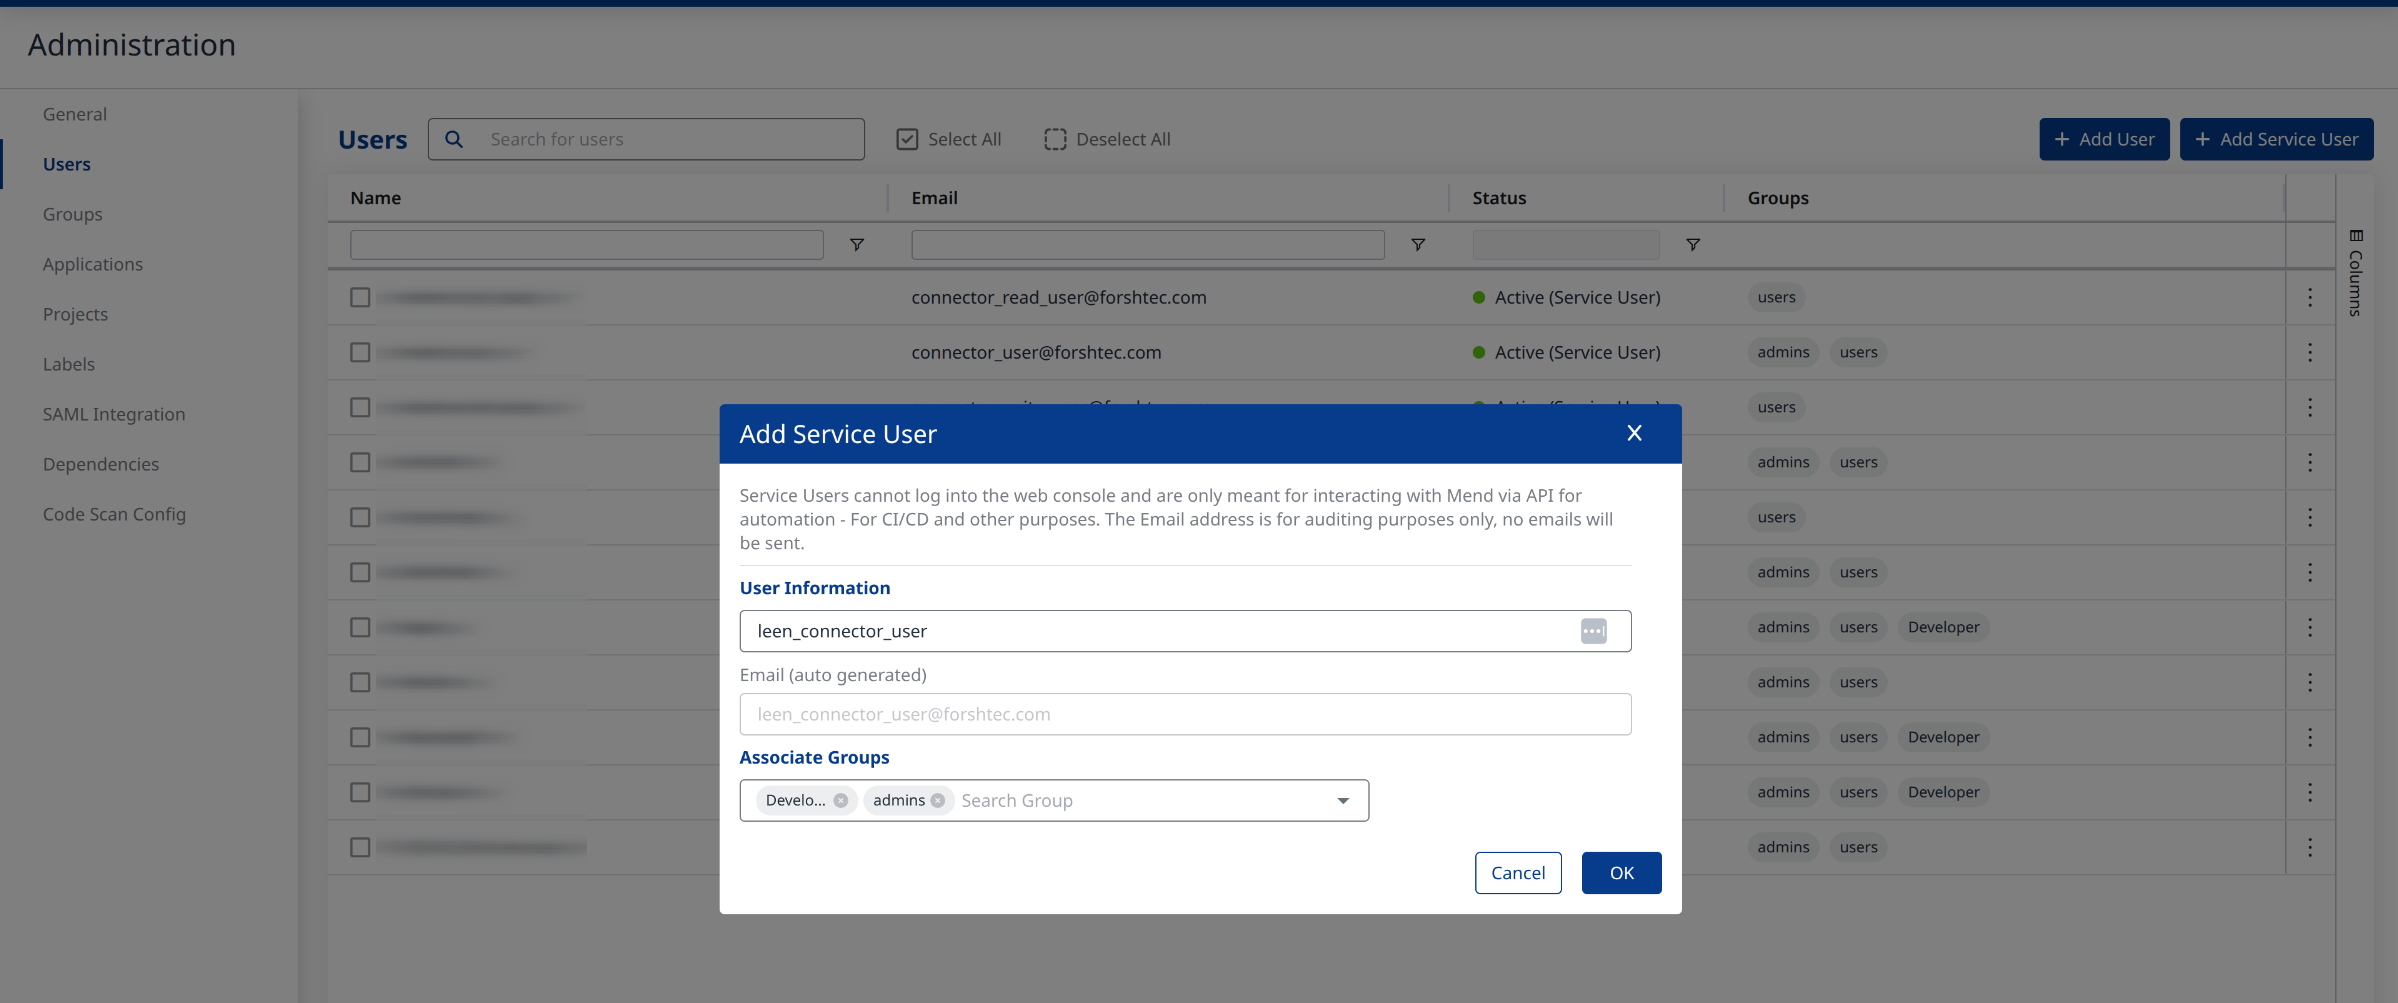Click connector_read_user@forshtec.com email cell
This screenshot has width=2398, height=1003.
coord(1059,297)
